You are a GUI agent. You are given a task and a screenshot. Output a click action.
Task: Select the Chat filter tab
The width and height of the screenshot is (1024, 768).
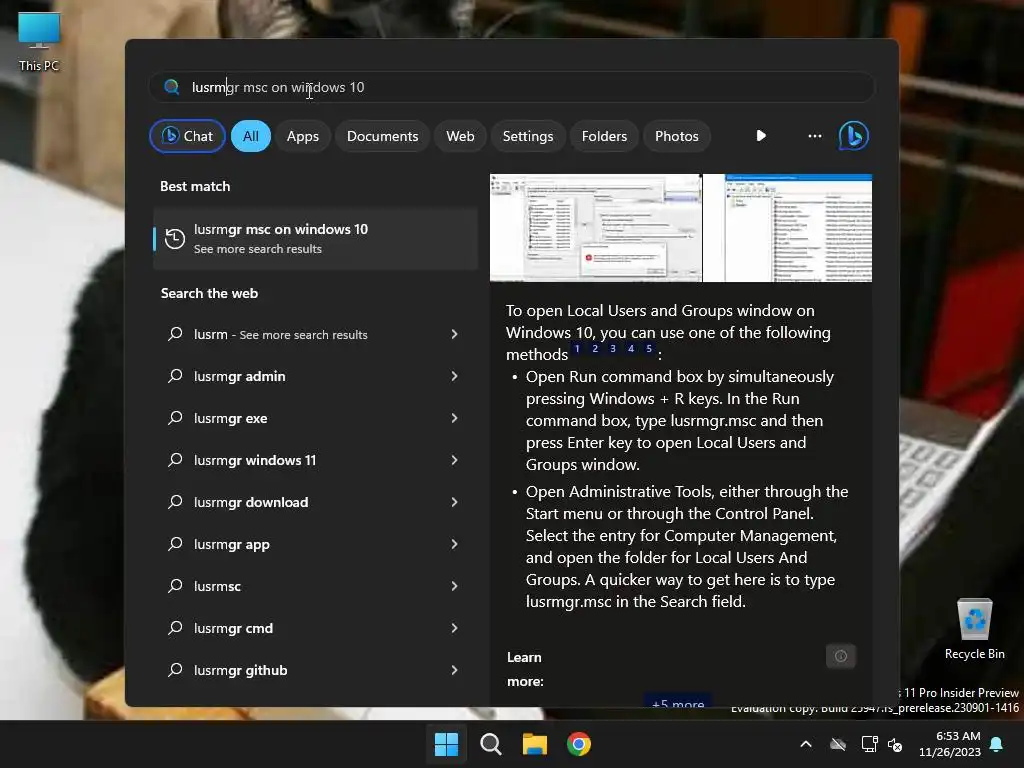187,136
